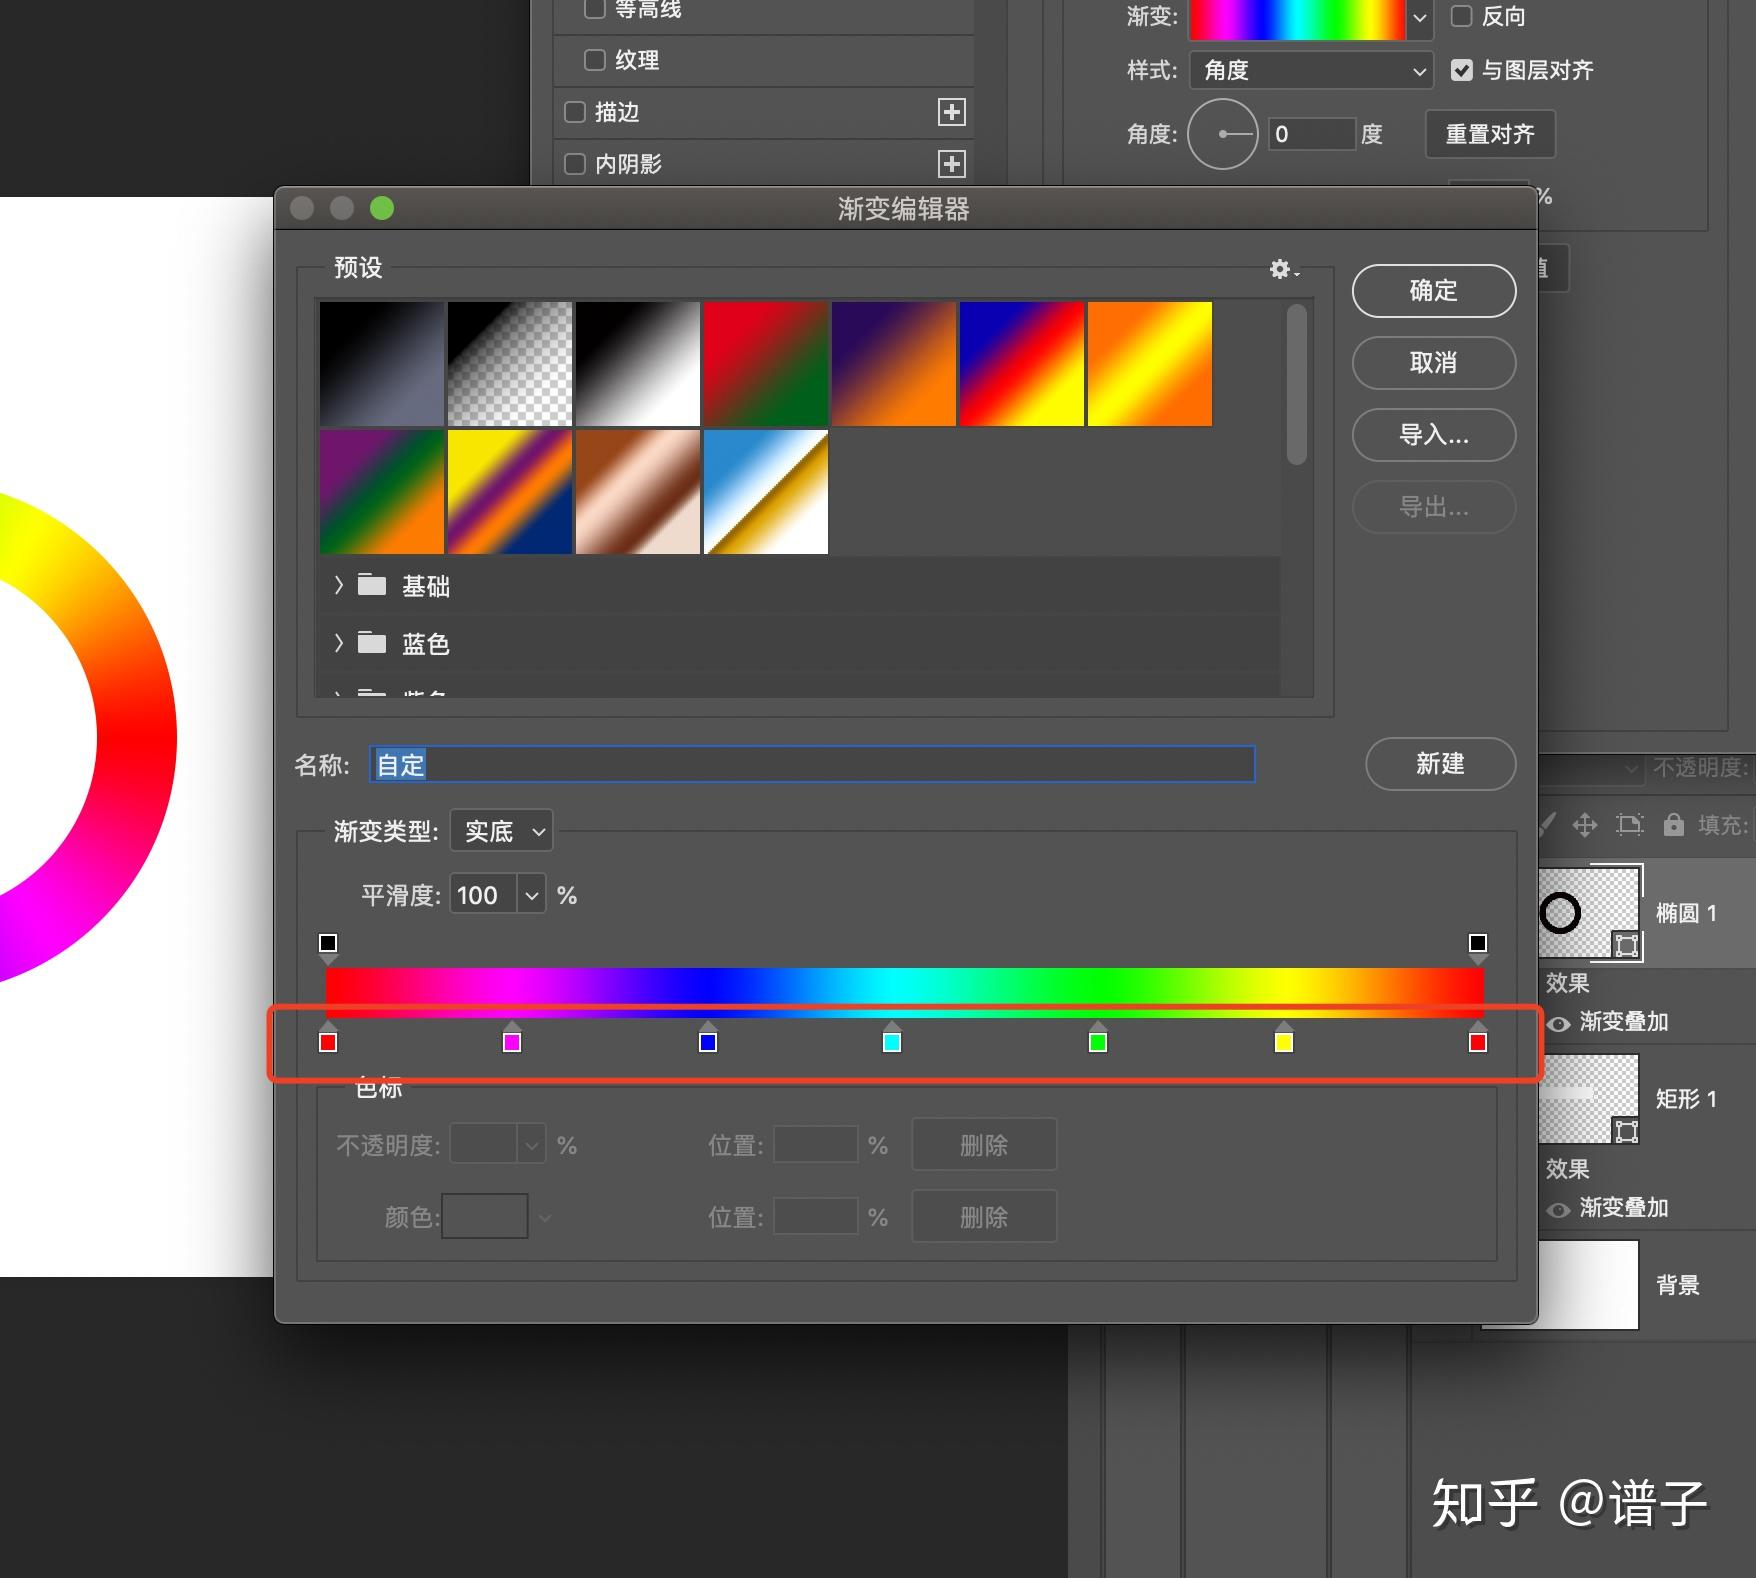
Task: Click the artboard nesting lock icon
Action: click(x=1630, y=824)
